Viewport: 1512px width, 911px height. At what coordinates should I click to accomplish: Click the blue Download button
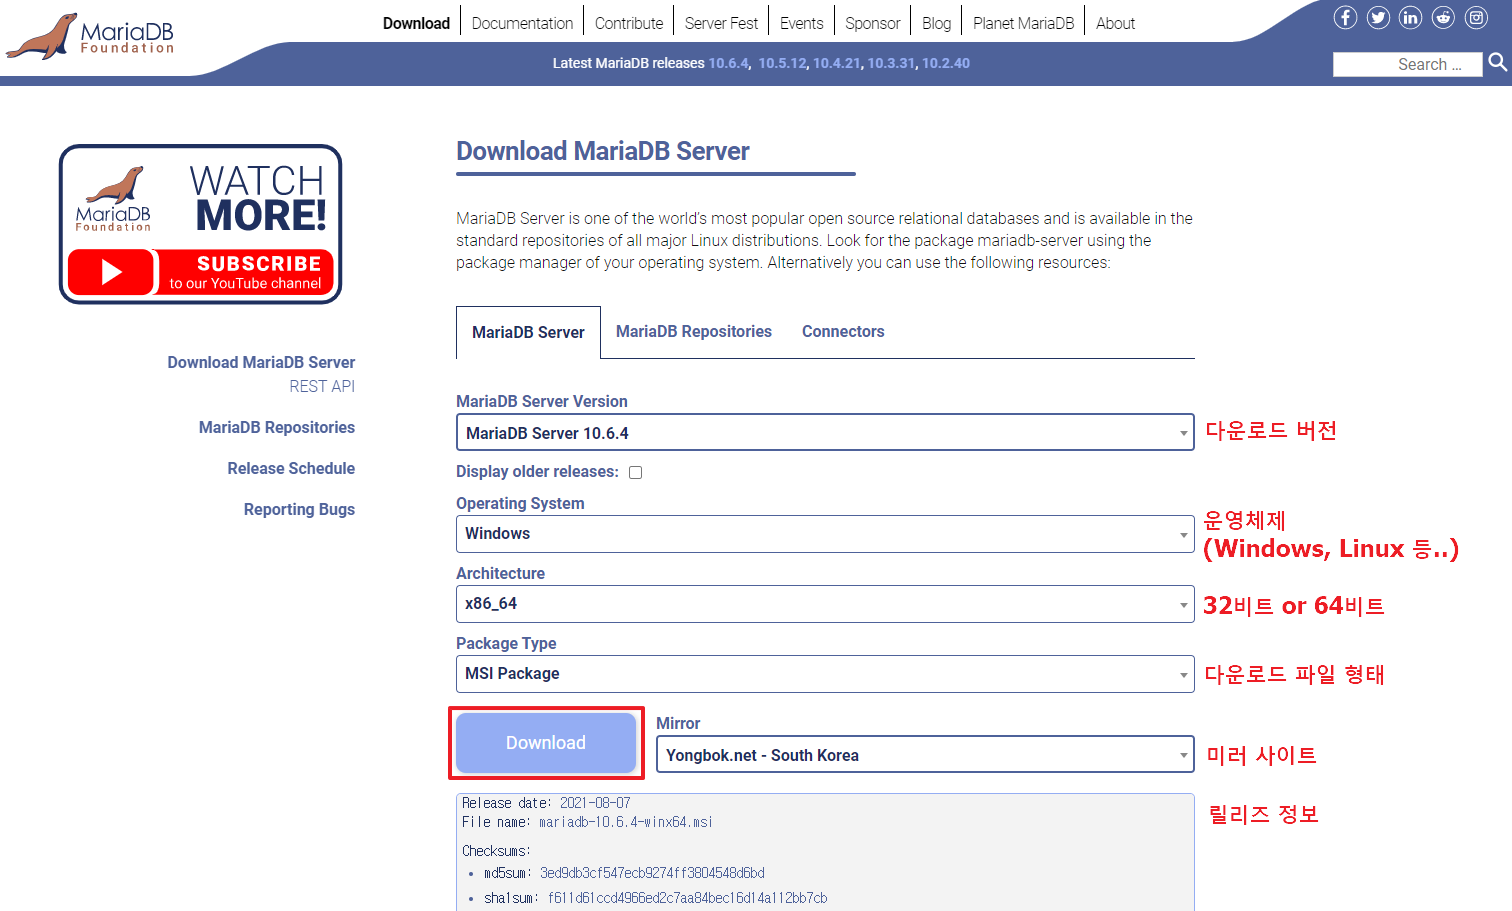(x=546, y=743)
